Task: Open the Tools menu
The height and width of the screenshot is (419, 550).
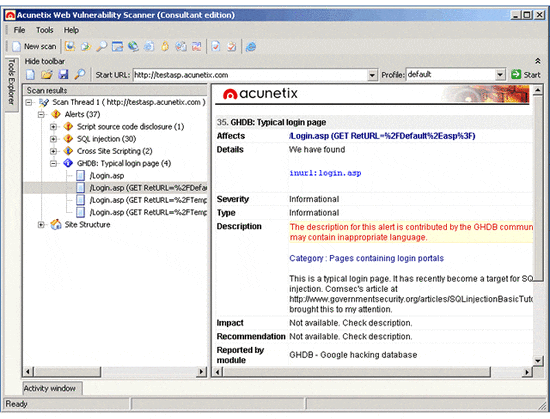Action: coord(45,30)
